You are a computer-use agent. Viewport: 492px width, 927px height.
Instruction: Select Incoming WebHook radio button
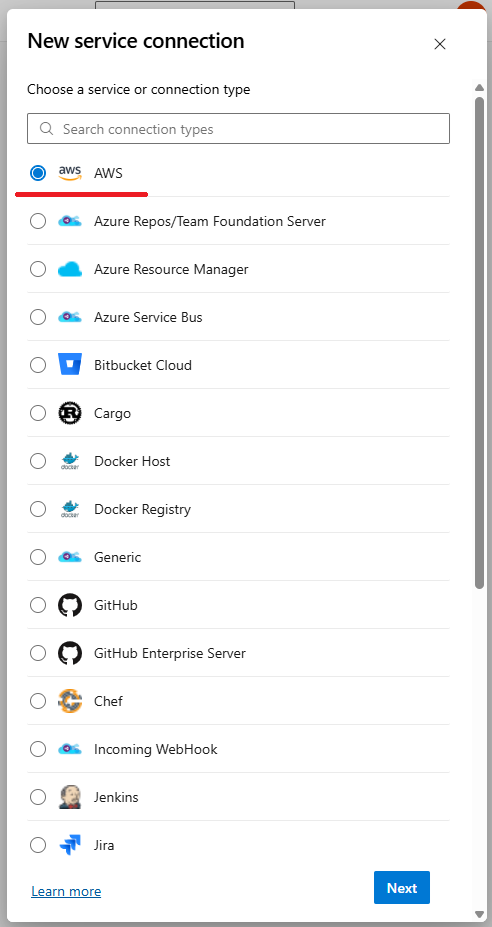tap(38, 749)
